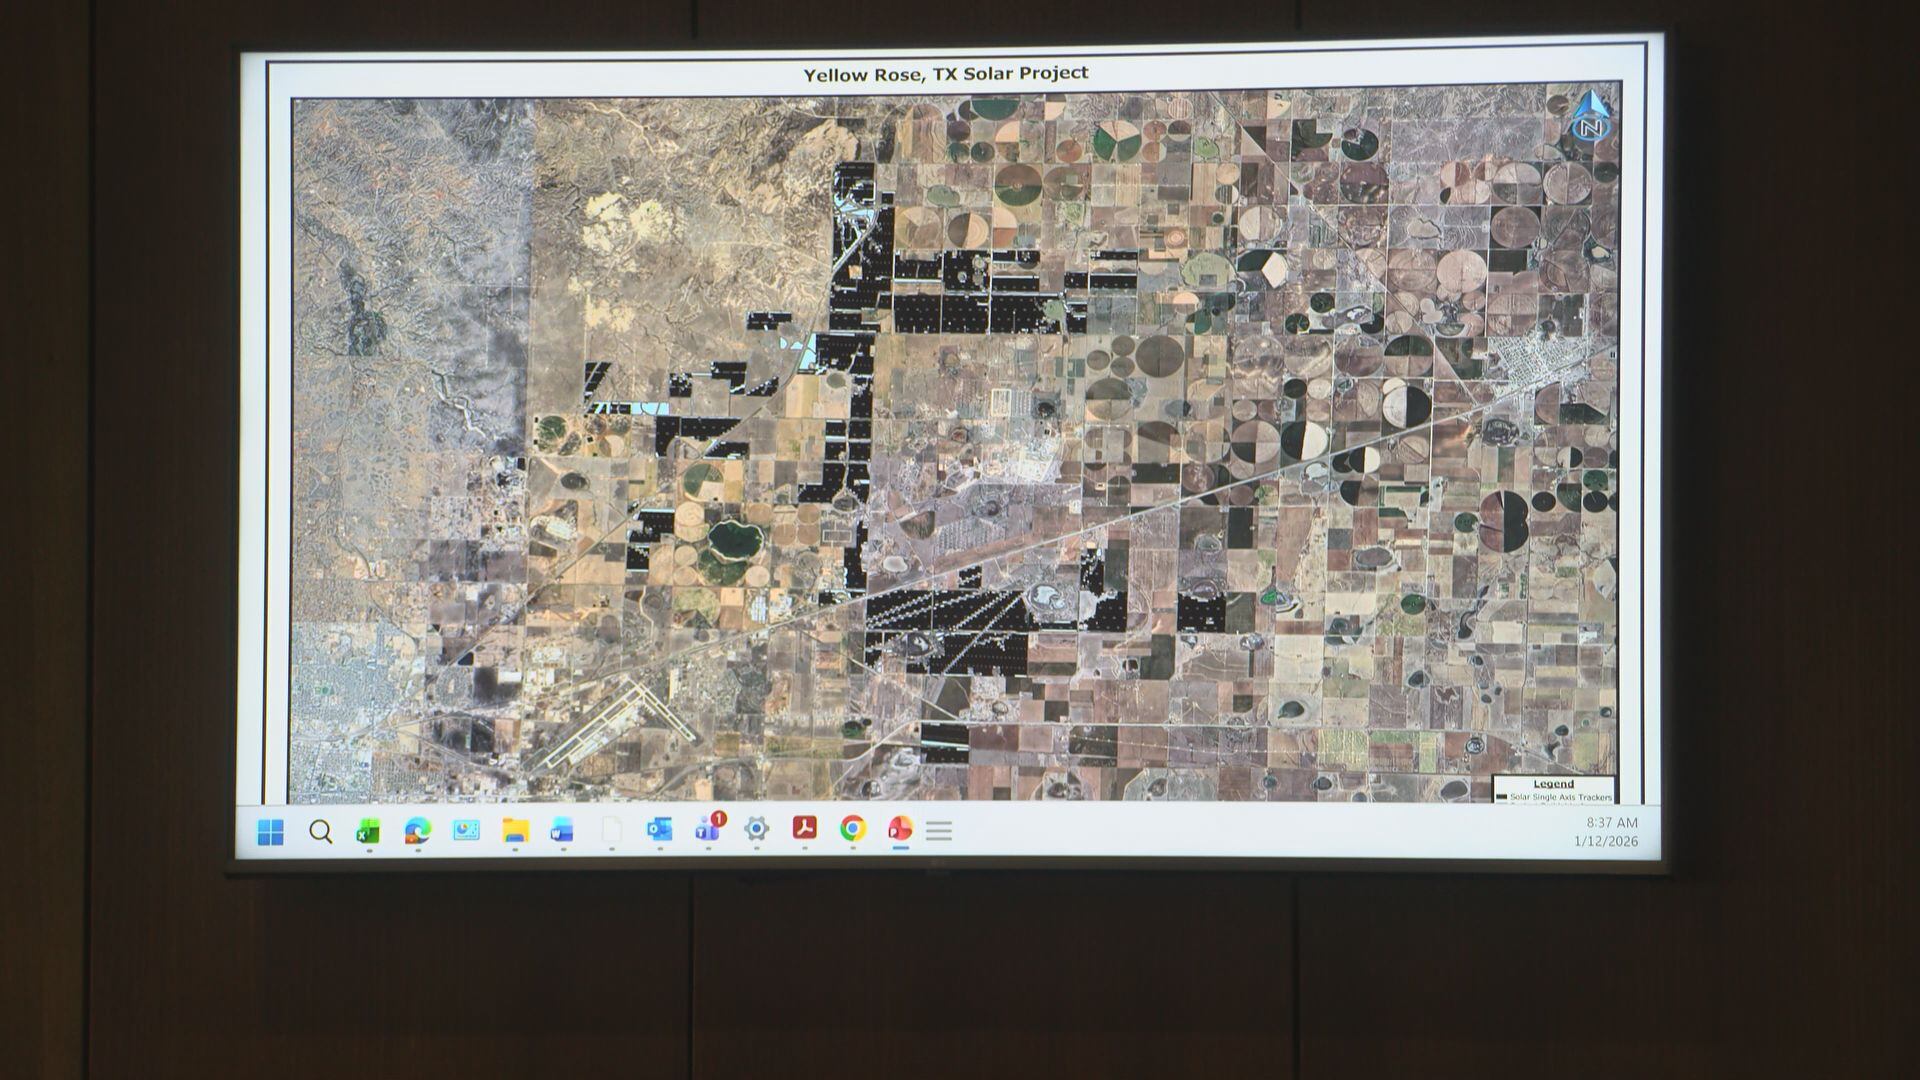1920x1080 pixels.
Task: Click the Solar Single Axis Trackers legend swatch
Action: (1501, 796)
